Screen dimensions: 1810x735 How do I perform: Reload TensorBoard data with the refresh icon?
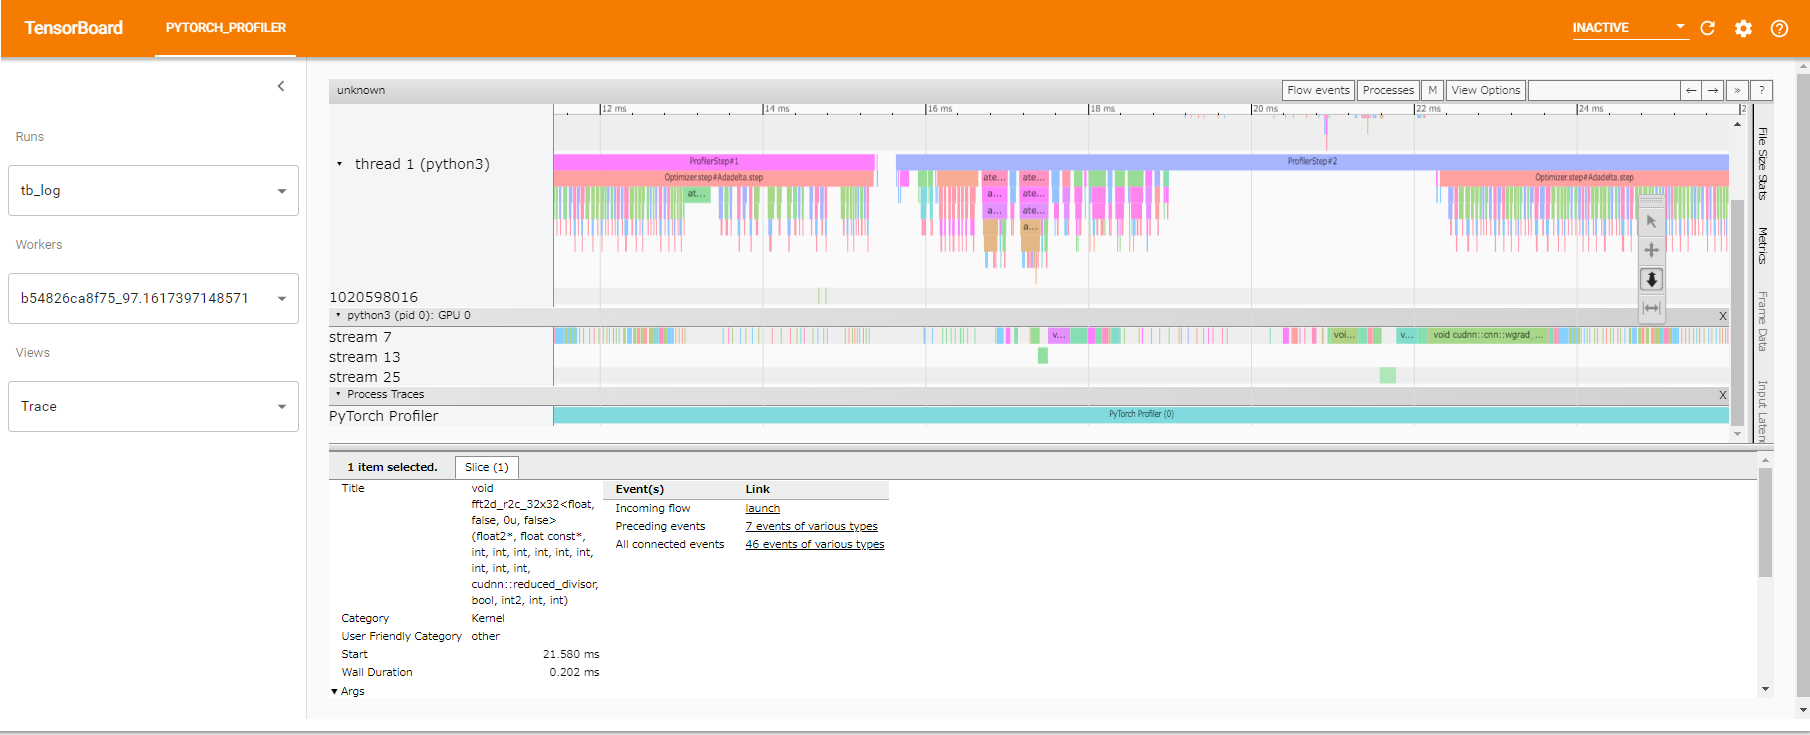coord(1707,28)
